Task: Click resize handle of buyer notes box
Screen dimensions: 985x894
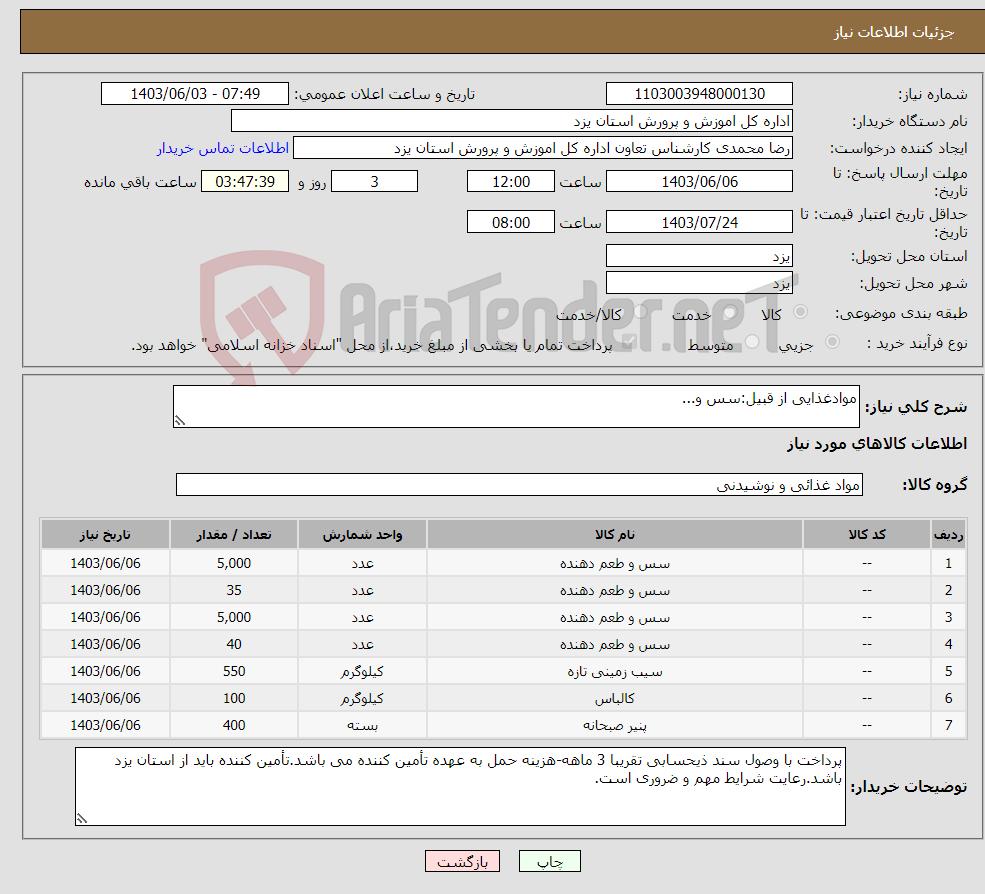Action: (82, 819)
